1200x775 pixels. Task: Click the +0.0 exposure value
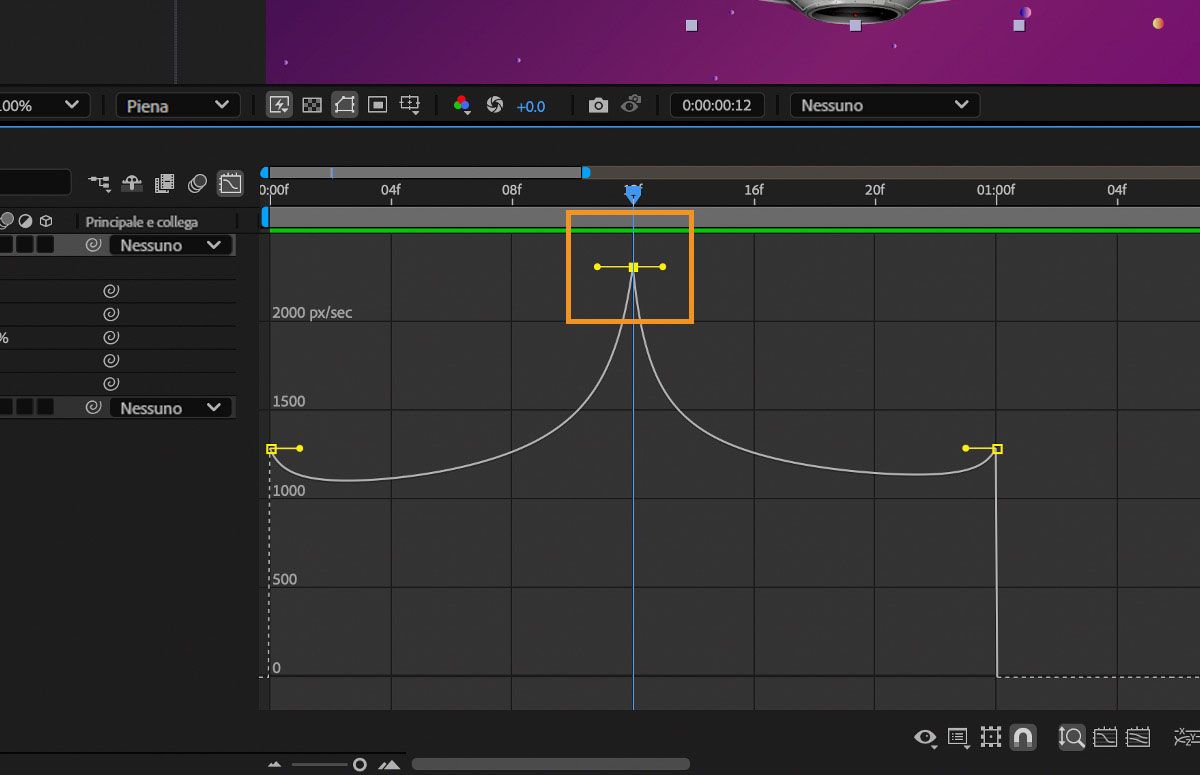(x=531, y=106)
